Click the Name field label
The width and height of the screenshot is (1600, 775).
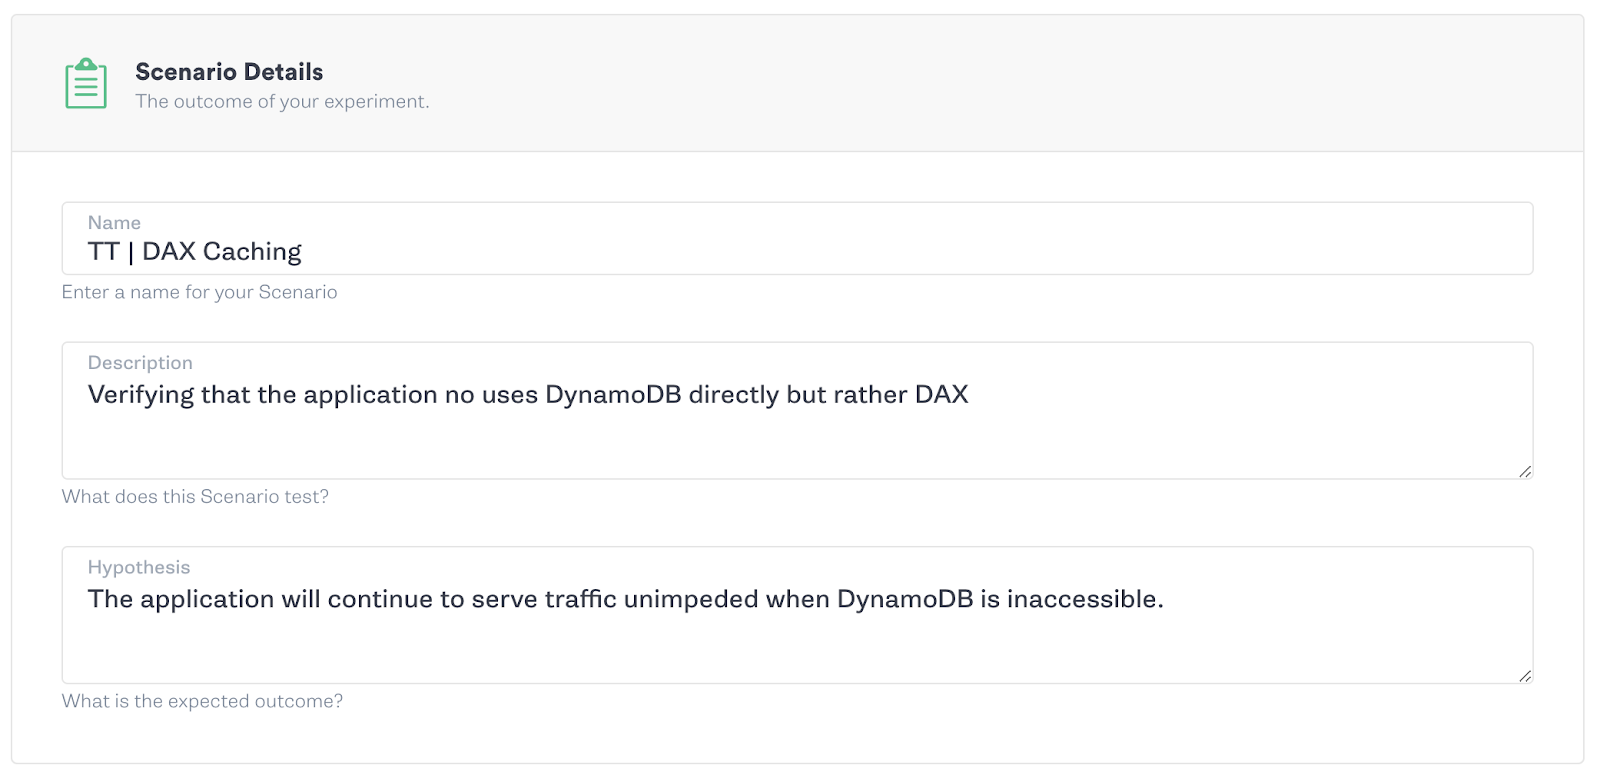click(x=114, y=222)
